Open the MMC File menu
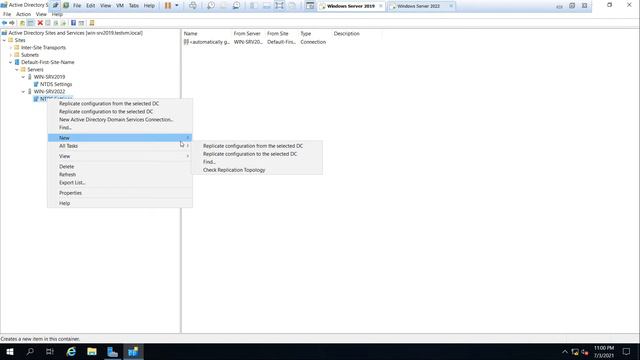Screen dimensions: 640x360 (x=7, y=14)
